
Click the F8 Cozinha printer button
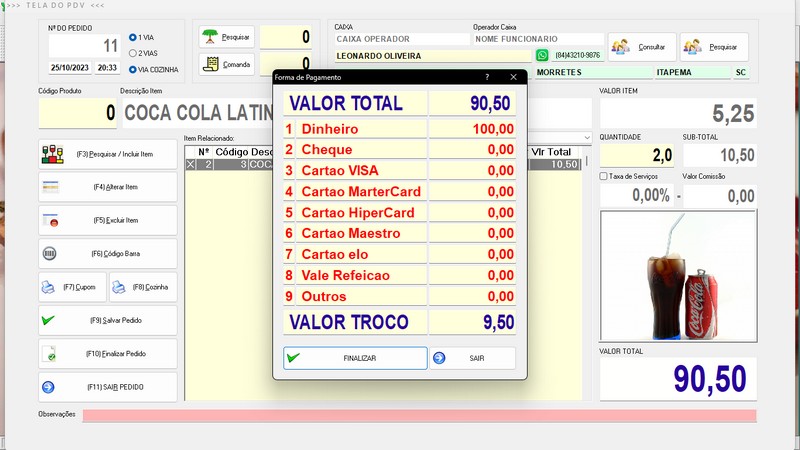point(143,287)
